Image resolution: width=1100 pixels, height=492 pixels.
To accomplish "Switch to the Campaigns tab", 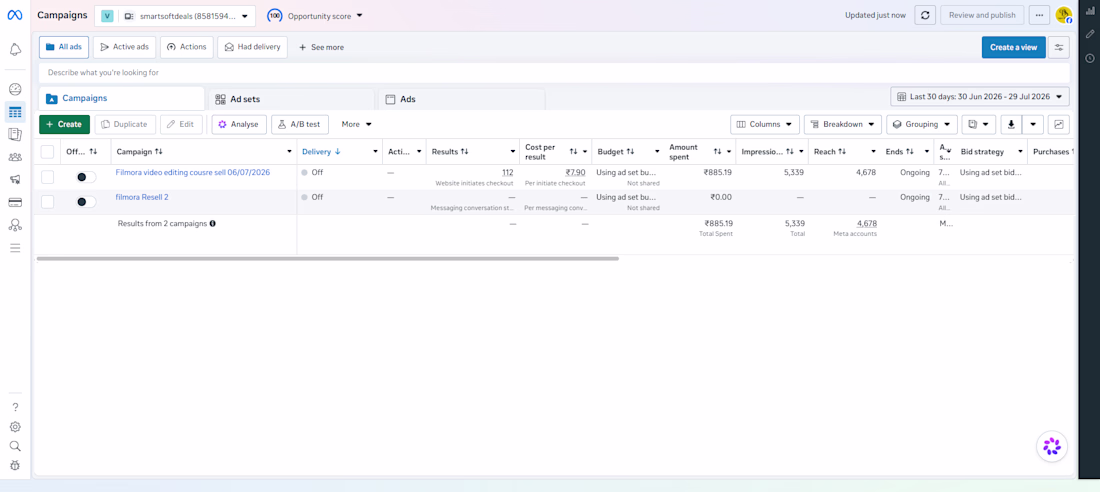I will [121, 98].
